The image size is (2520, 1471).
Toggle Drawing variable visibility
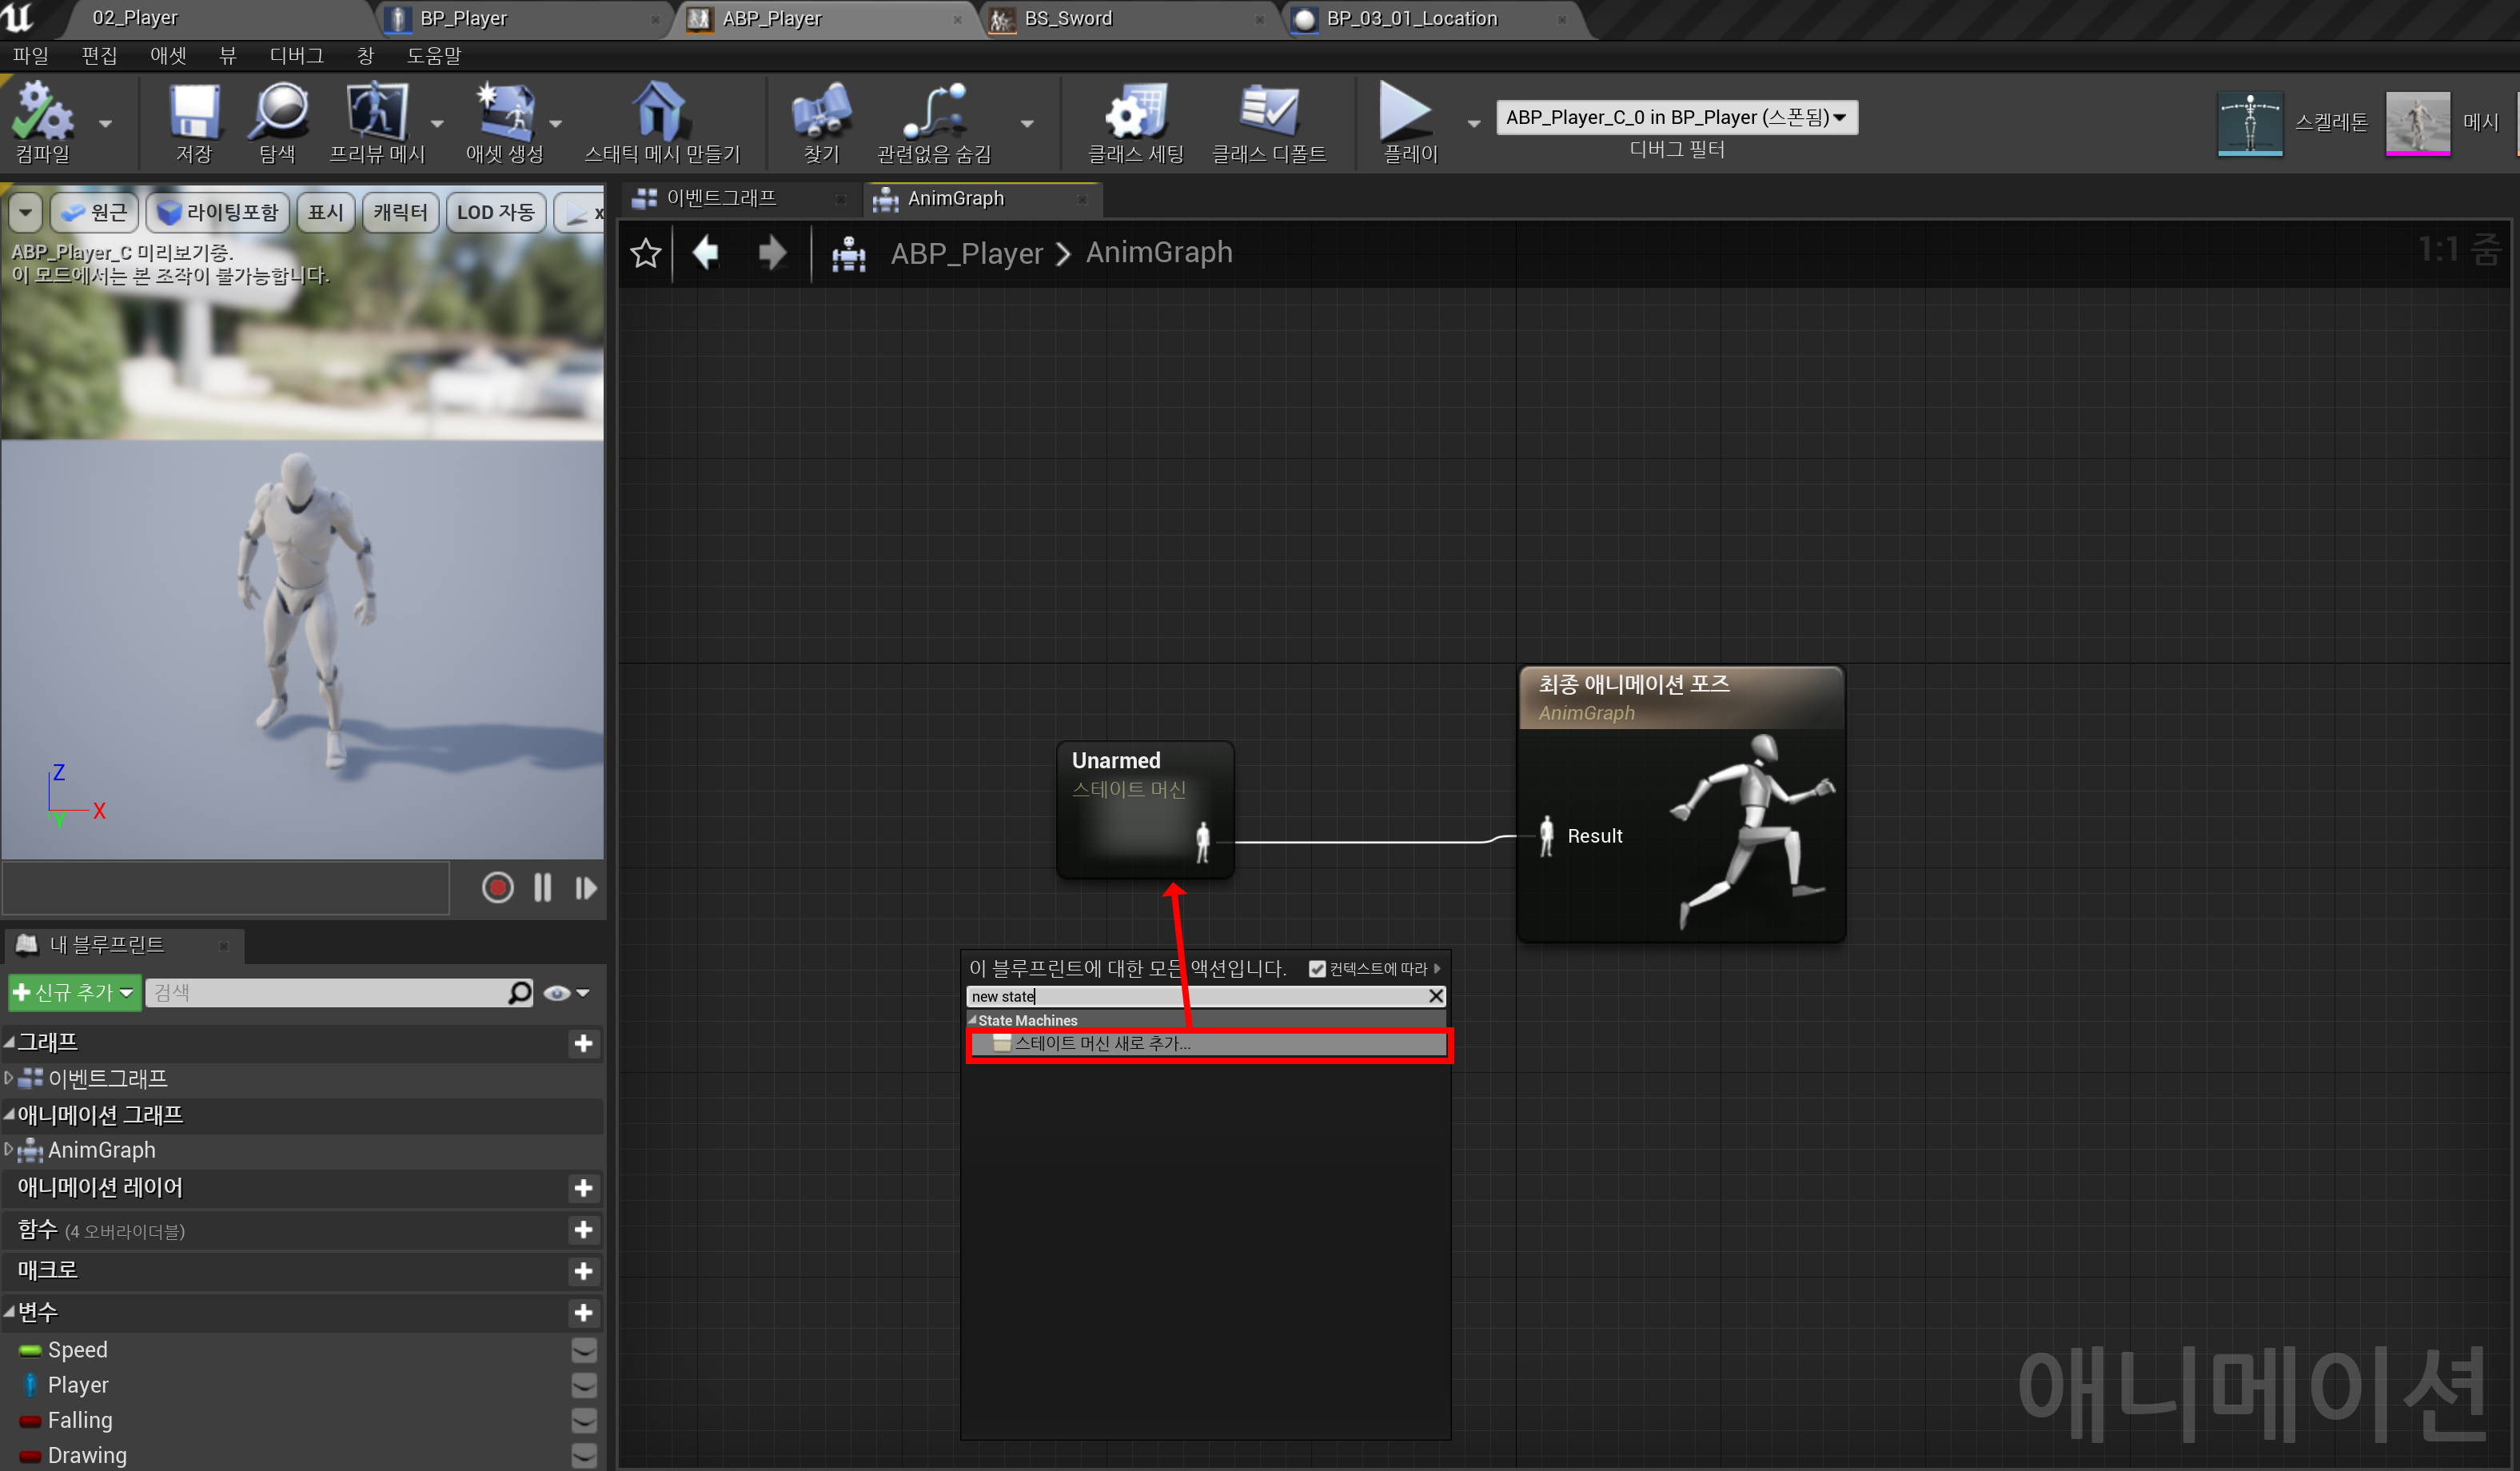(584, 1455)
